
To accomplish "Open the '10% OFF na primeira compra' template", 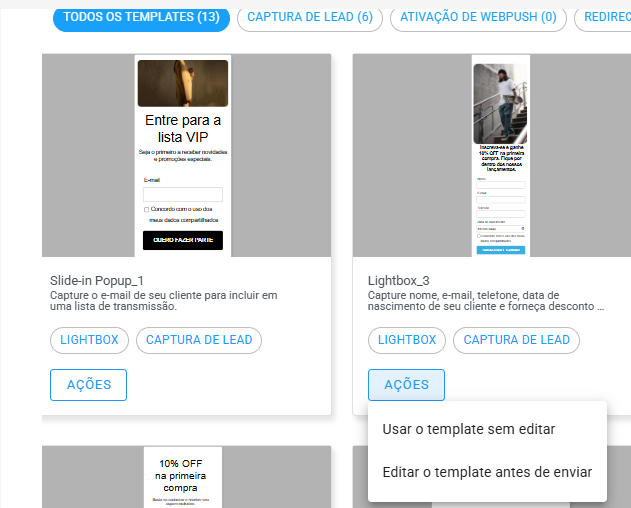I will coord(183,477).
